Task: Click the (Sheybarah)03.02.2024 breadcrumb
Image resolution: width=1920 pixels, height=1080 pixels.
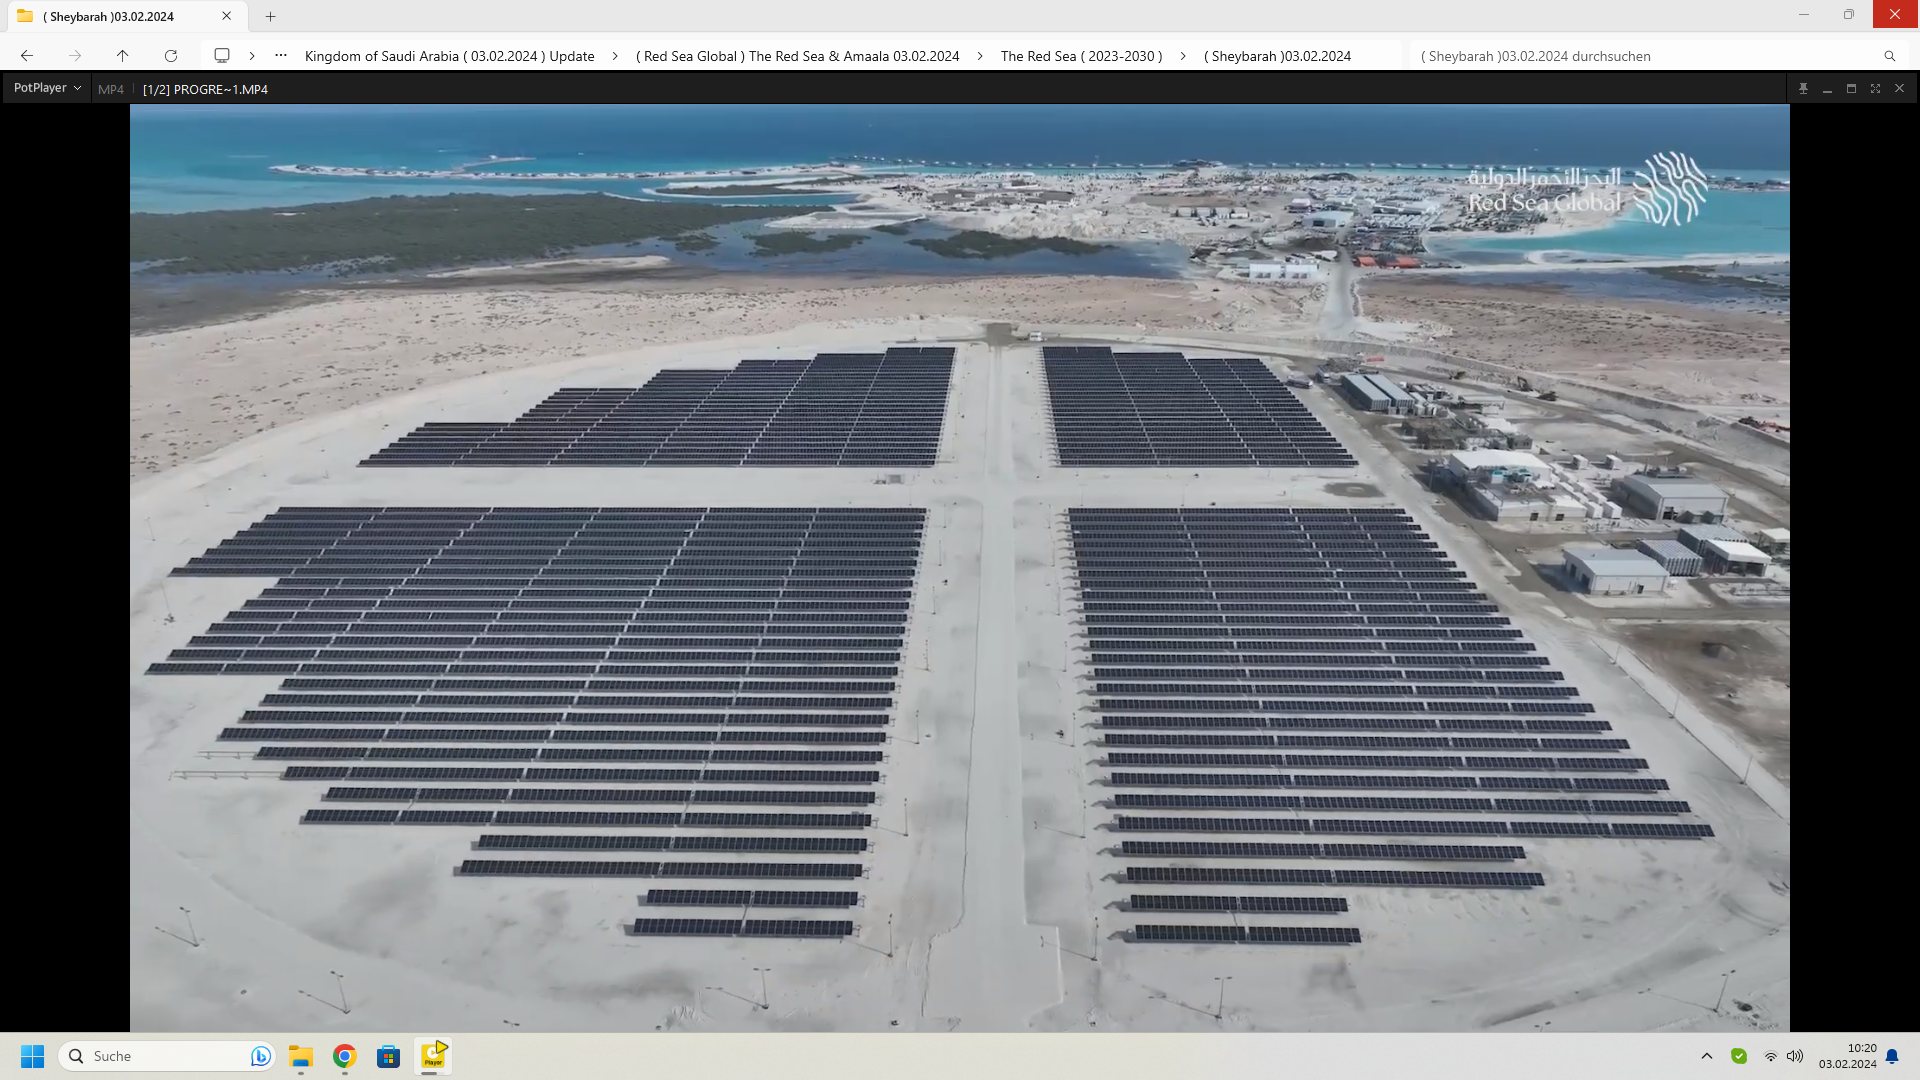Action: (1277, 56)
